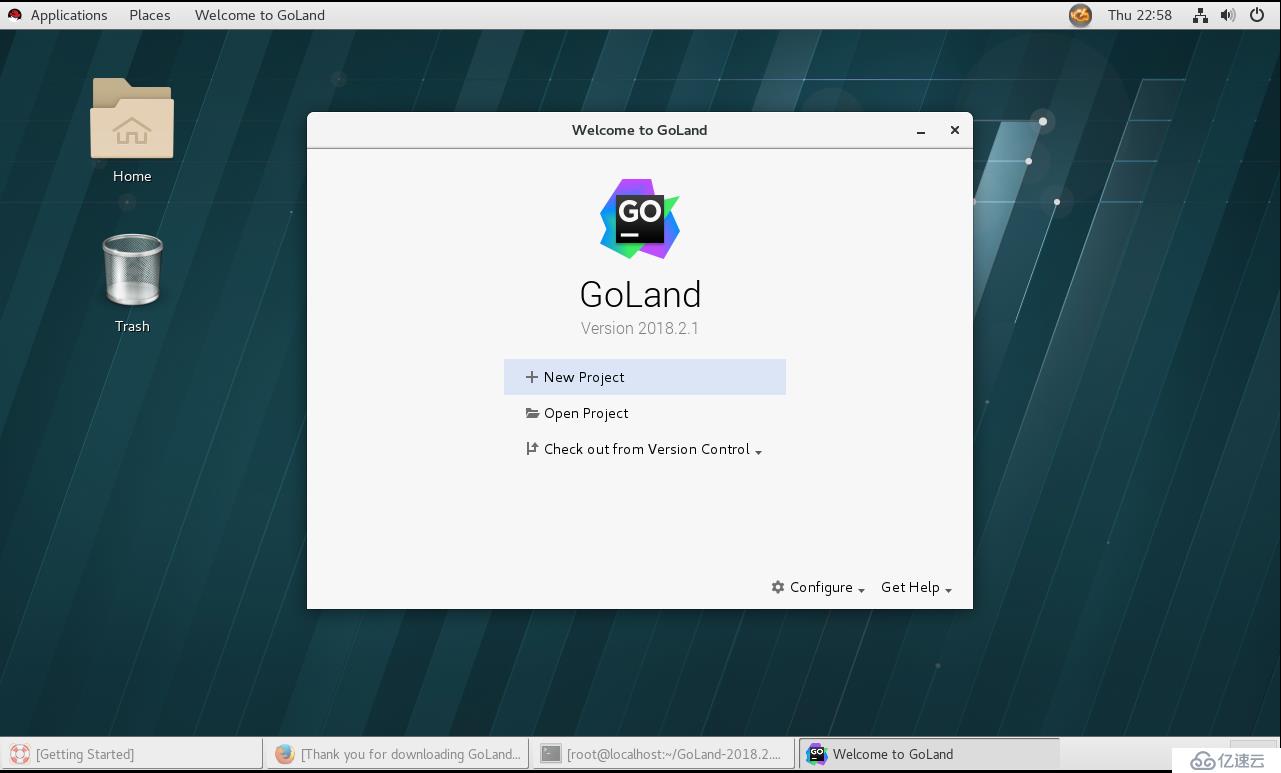Image resolution: width=1281 pixels, height=773 pixels.
Task: Click the Red Hat logo icon
Action: [x=15, y=15]
